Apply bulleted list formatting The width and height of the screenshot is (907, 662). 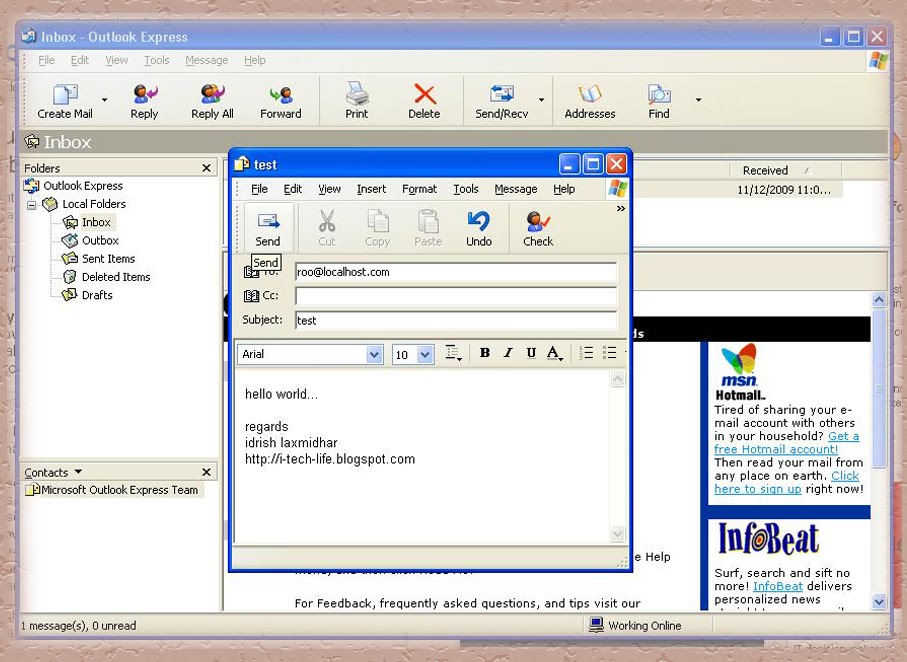click(609, 352)
